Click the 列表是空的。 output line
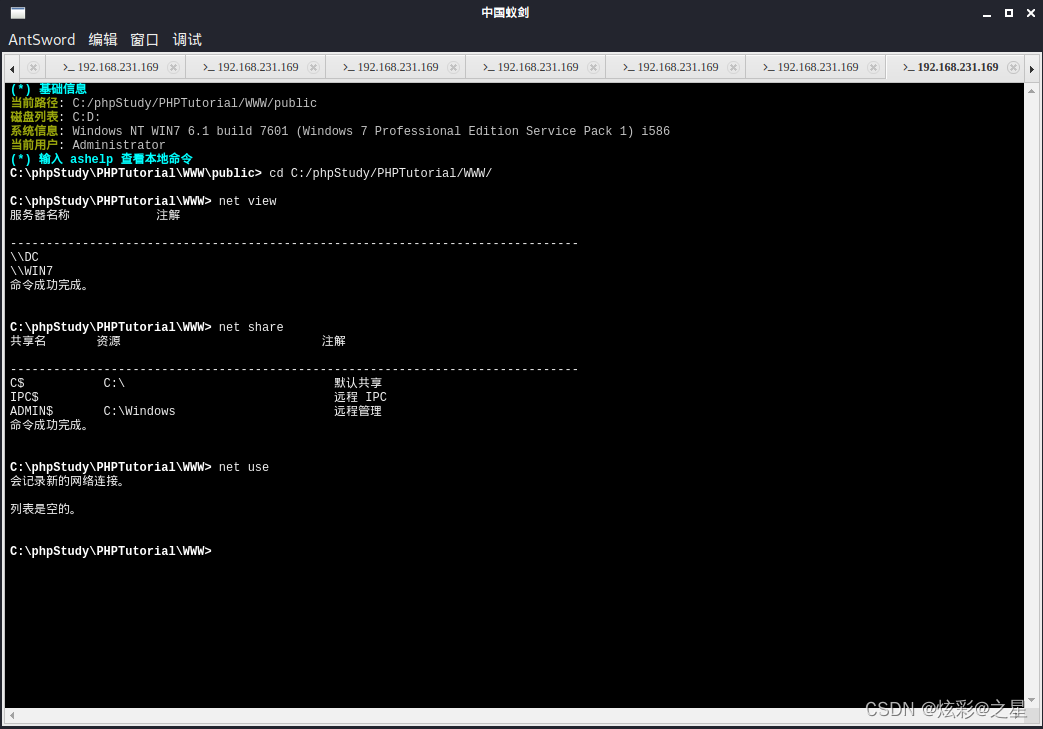This screenshot has height=729, width=1043. pyautogui.click(x=44, y=510)
